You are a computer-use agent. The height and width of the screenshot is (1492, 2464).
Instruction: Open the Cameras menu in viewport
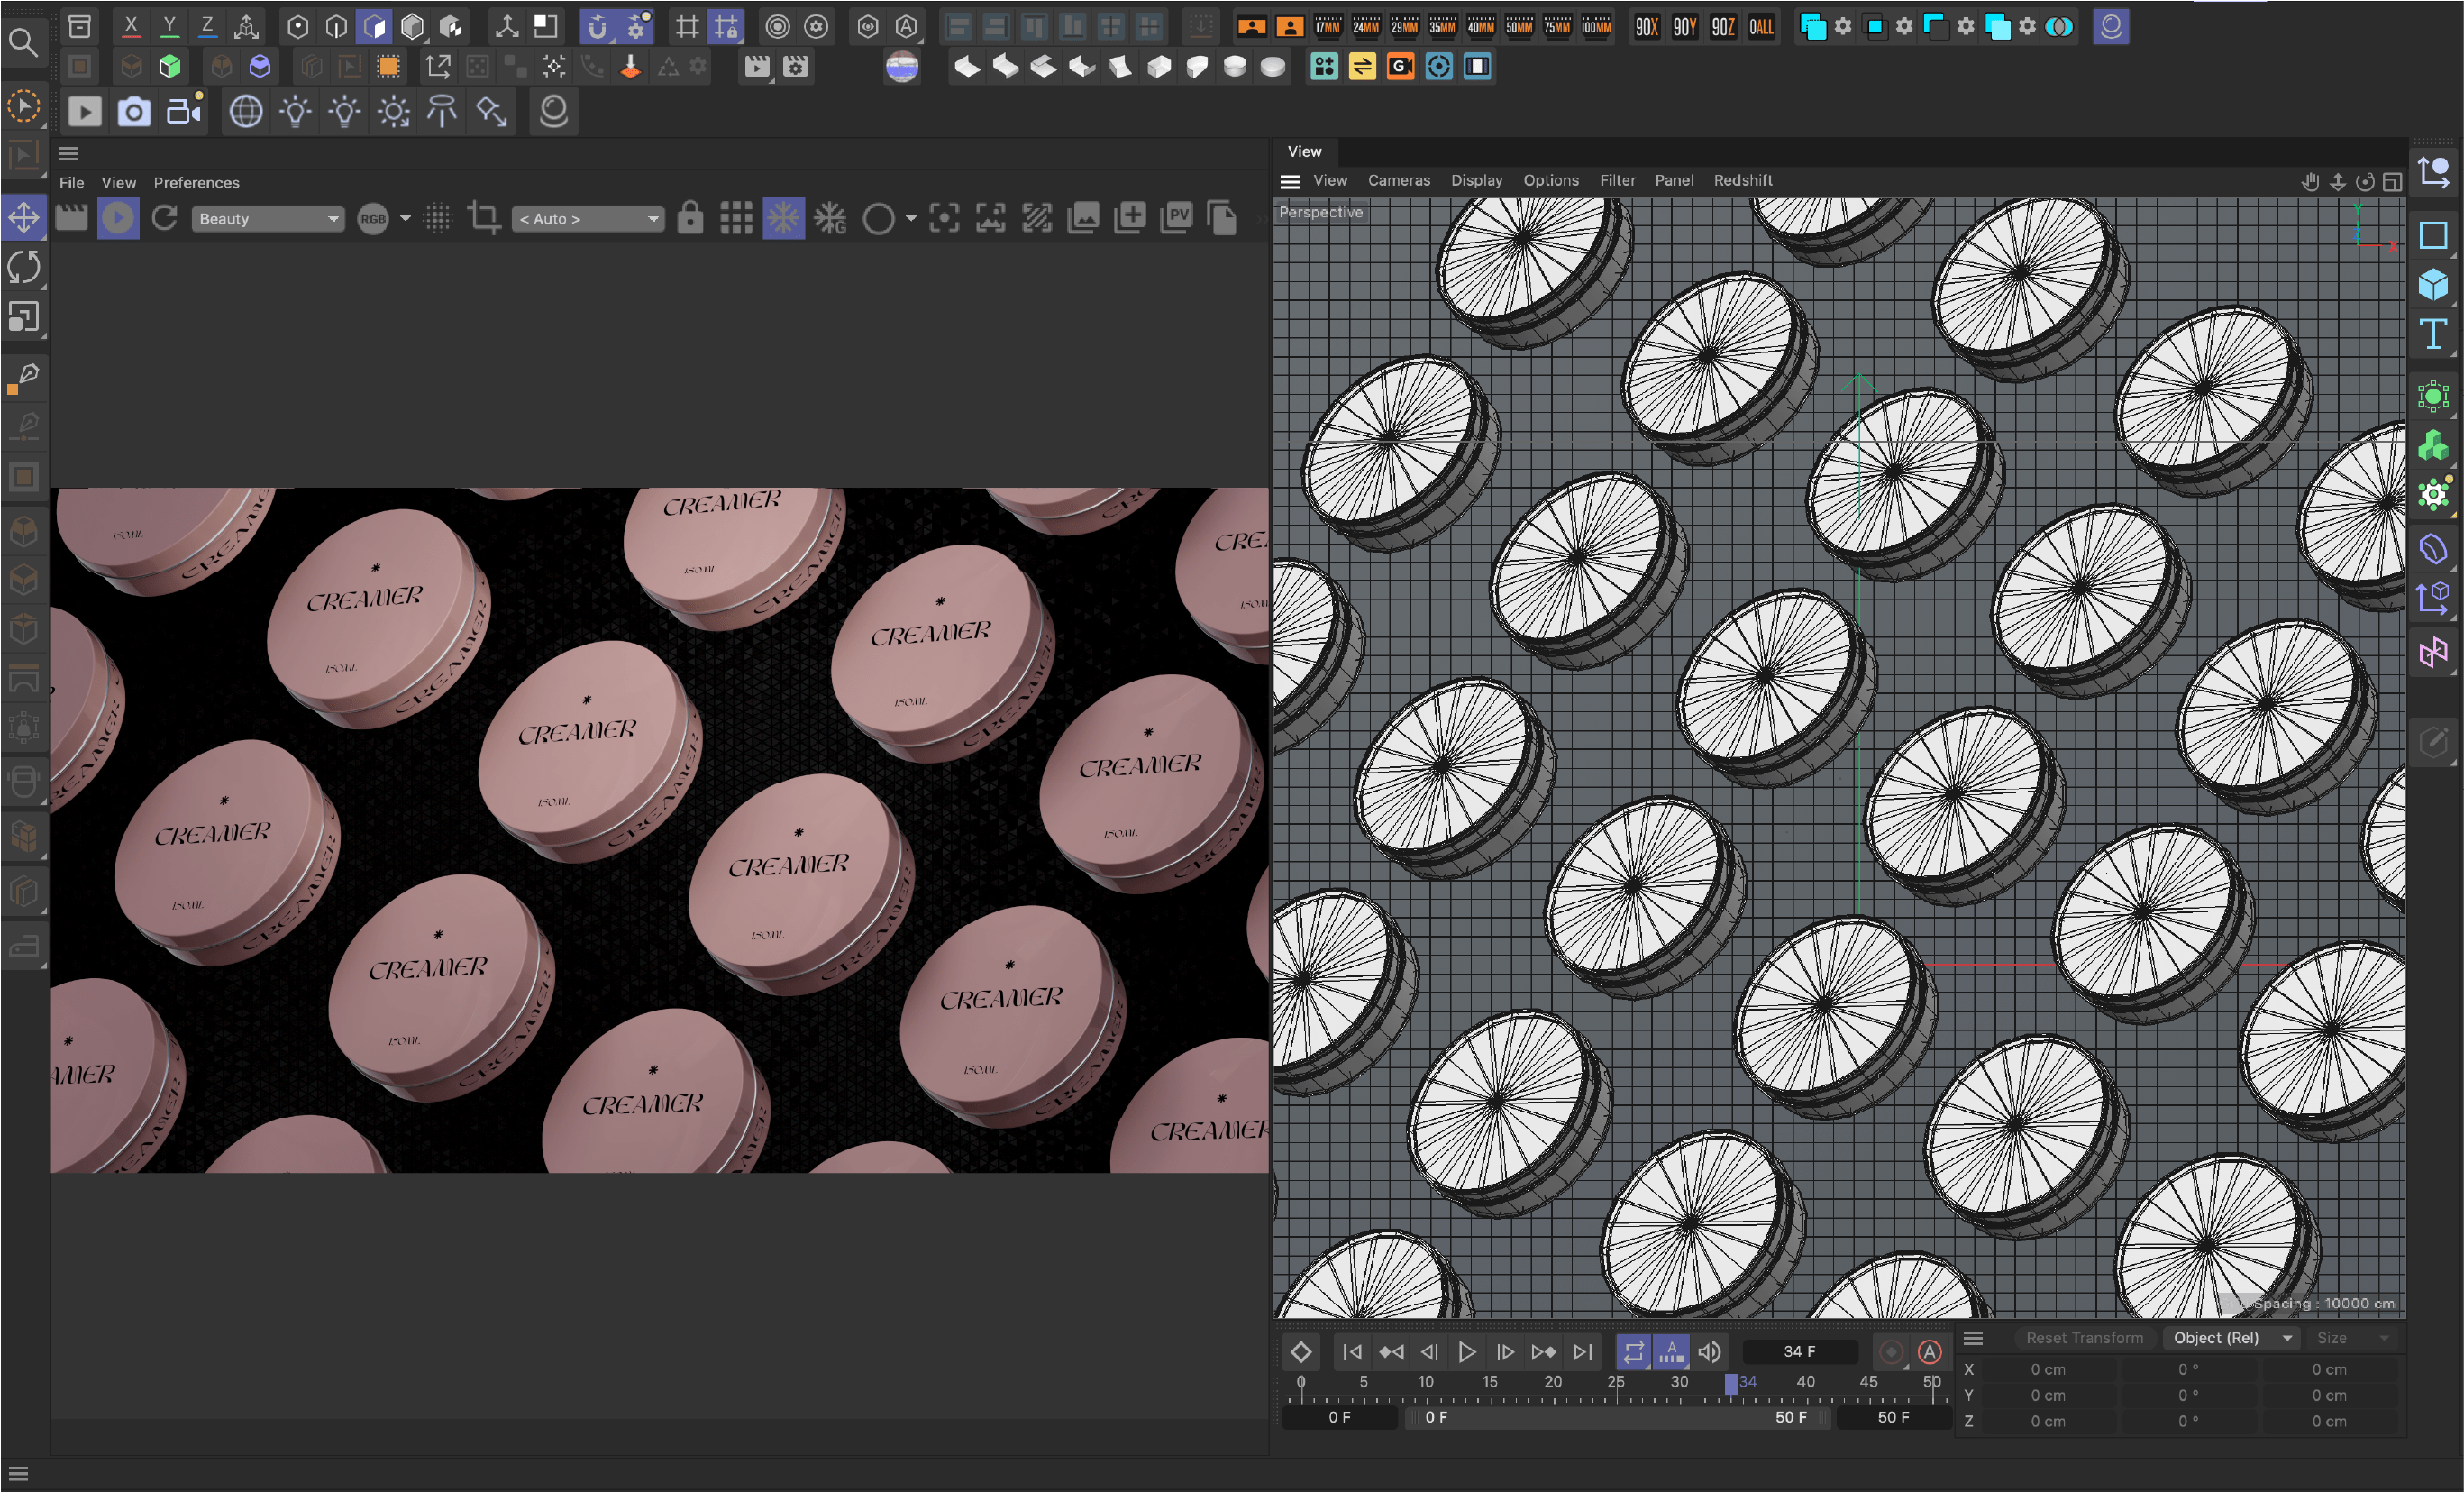(1398, 180)
